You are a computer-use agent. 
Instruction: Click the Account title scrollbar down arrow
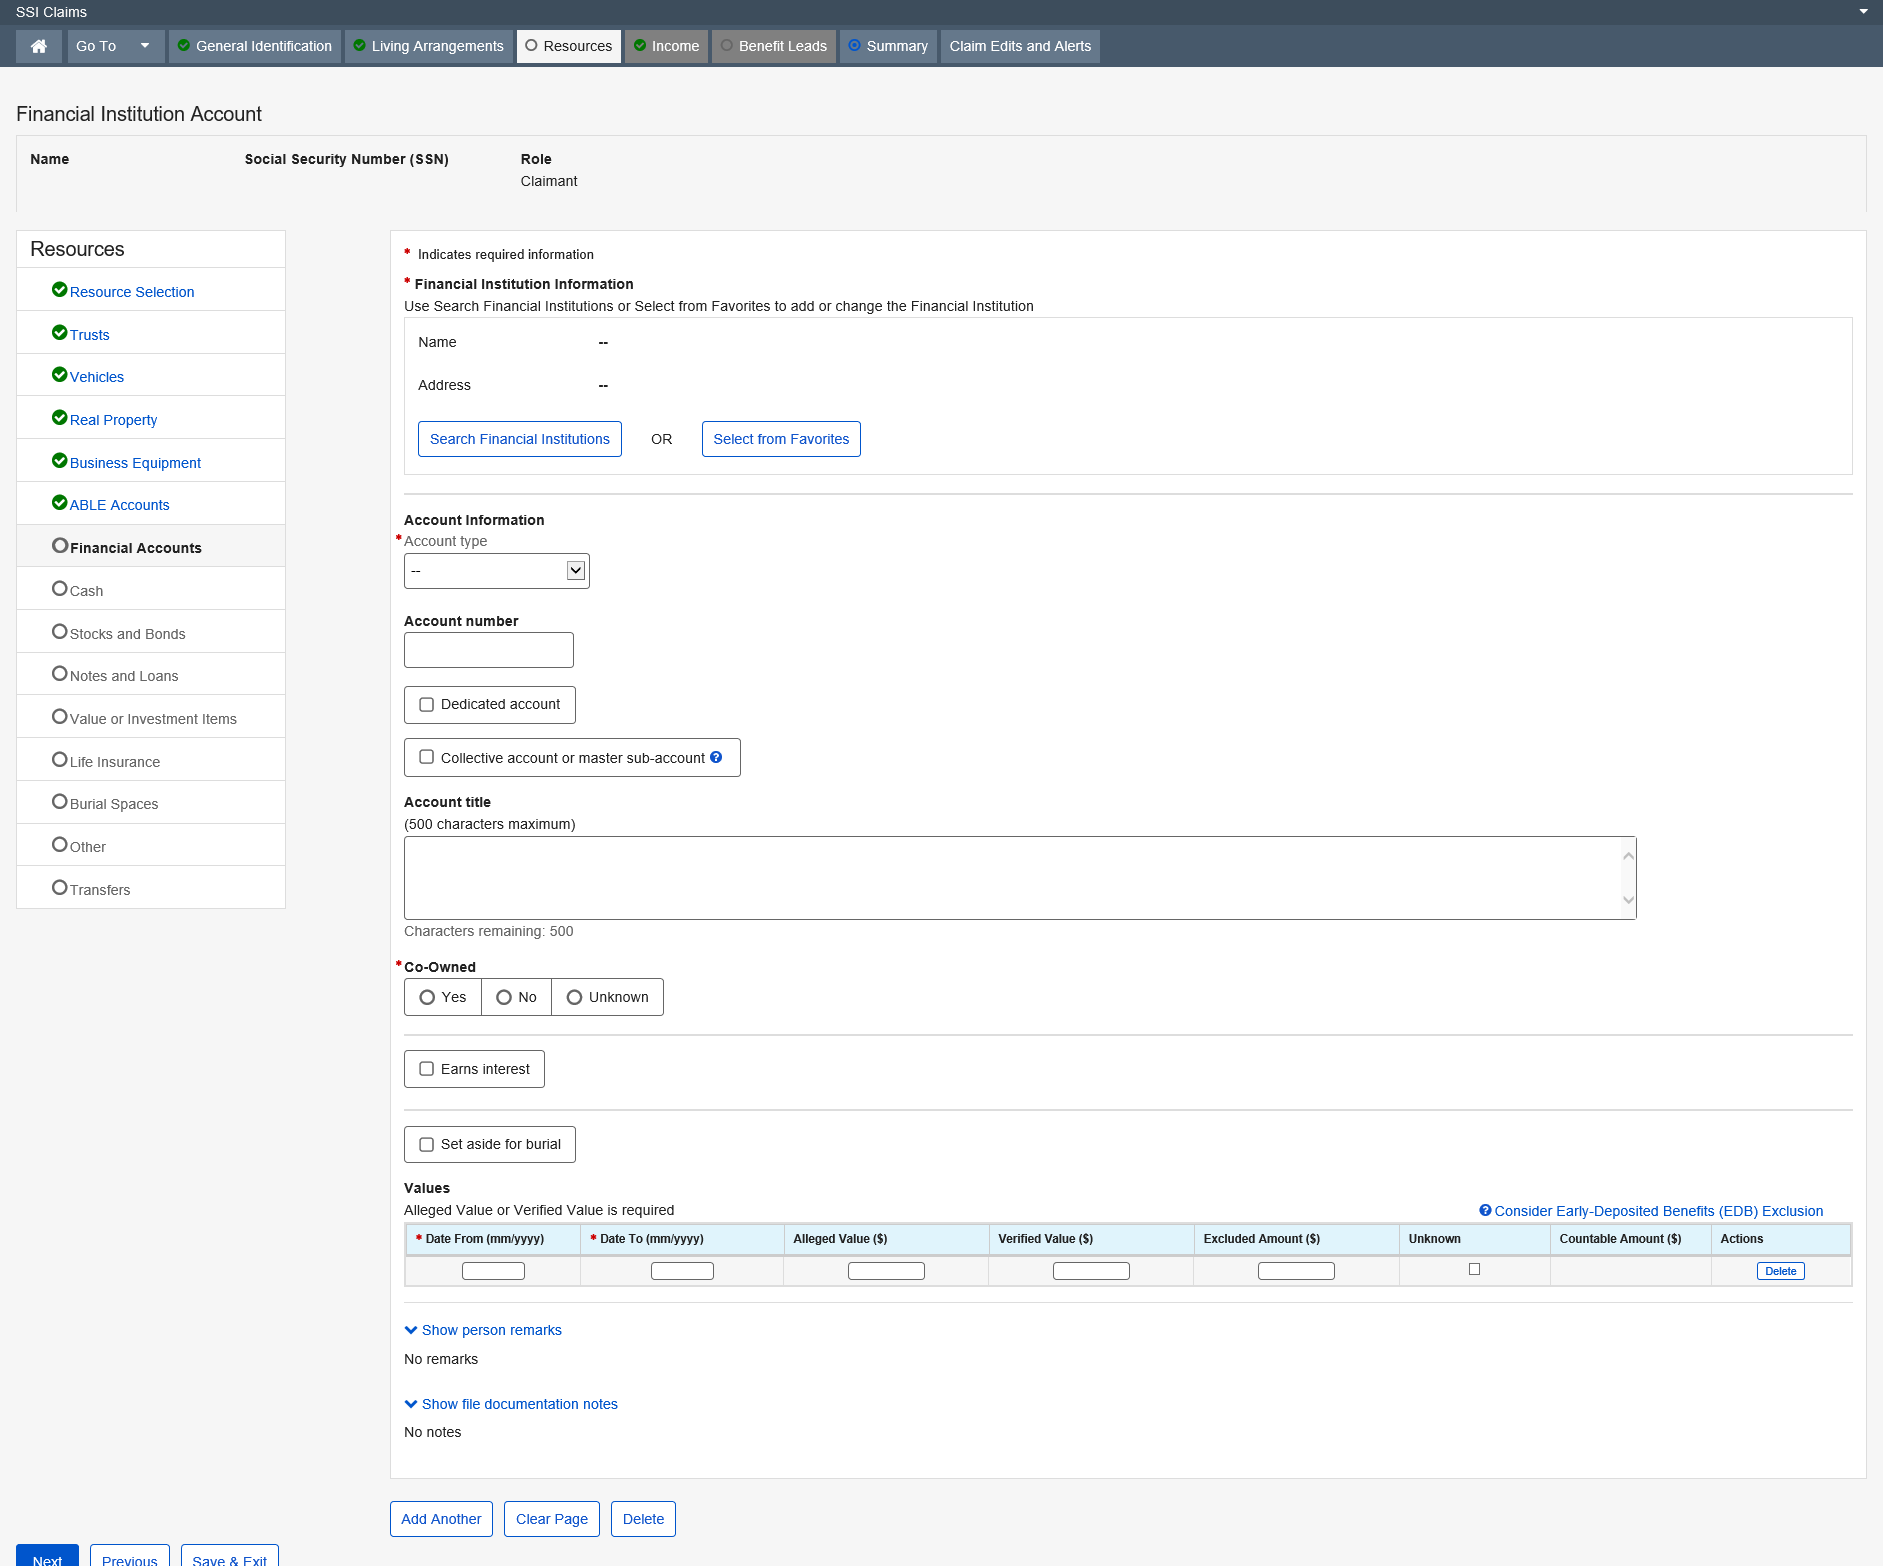[x=1628, y=900]
